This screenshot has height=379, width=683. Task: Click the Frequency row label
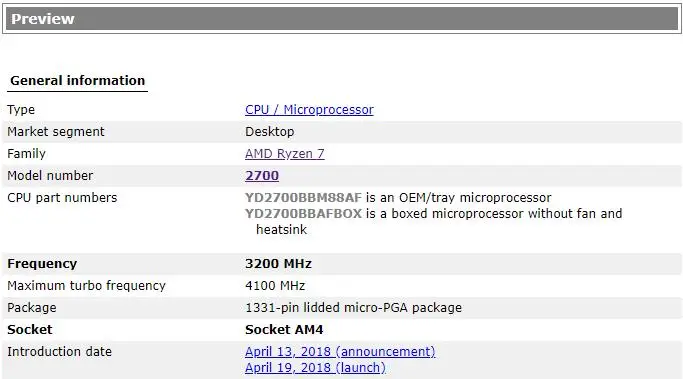click(42, 264)
